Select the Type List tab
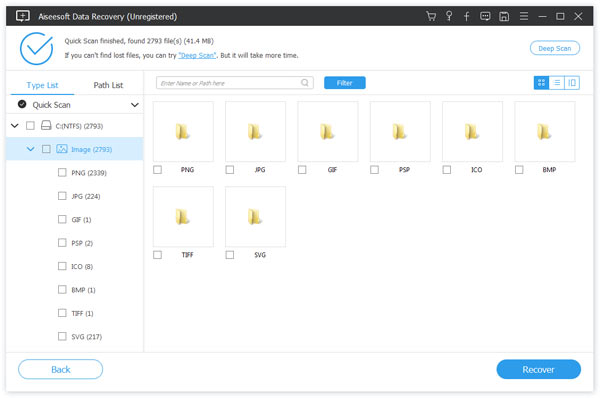 coord(42,85)
